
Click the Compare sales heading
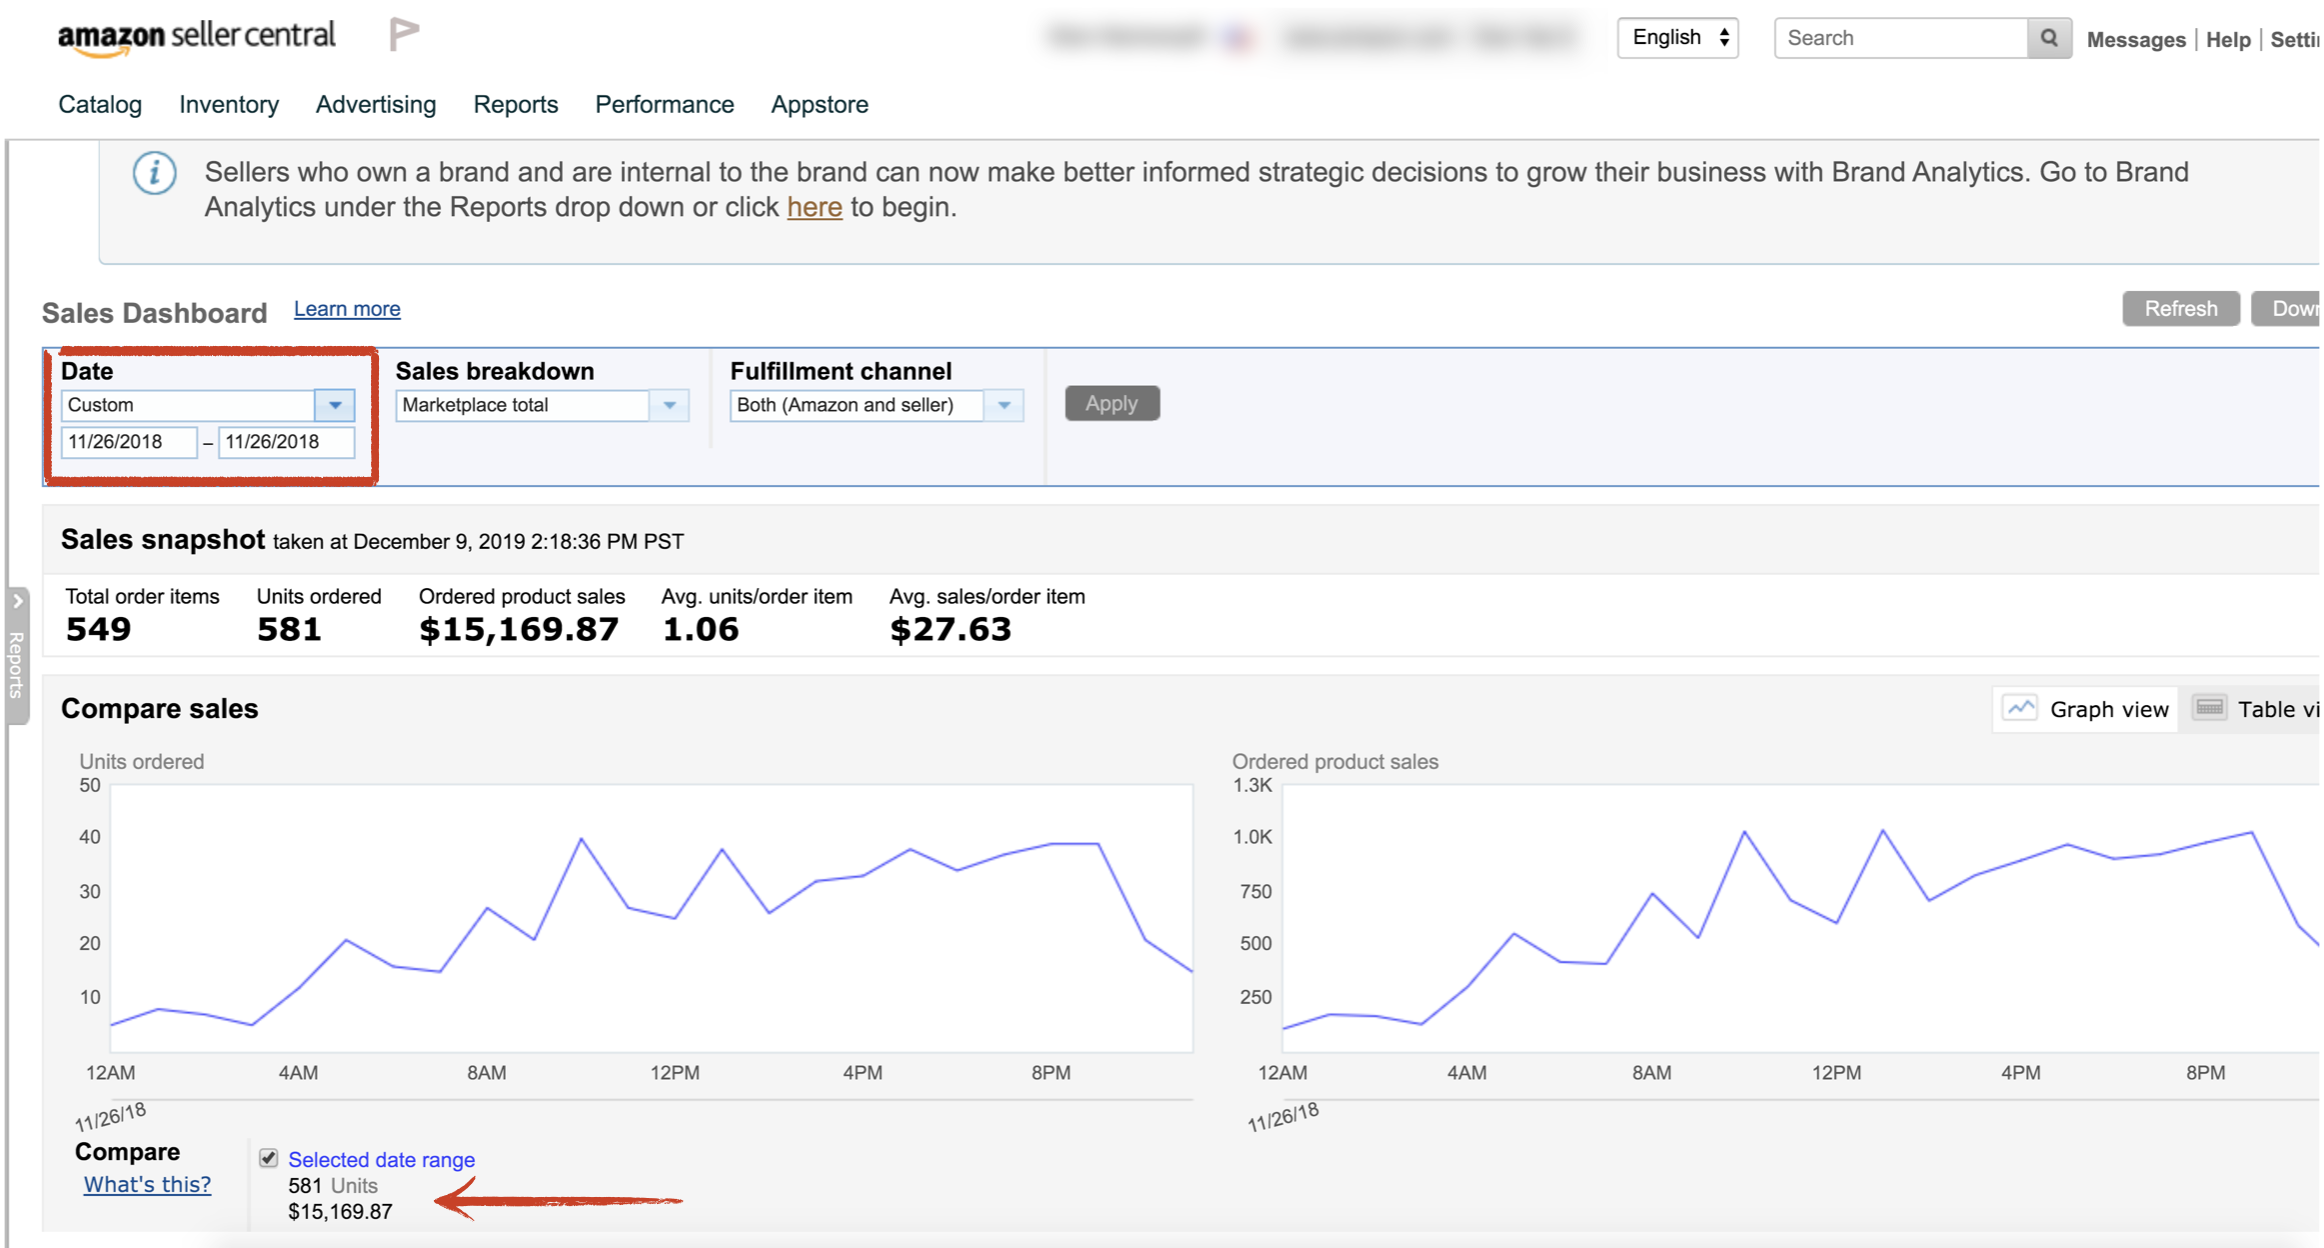(160, 709)
